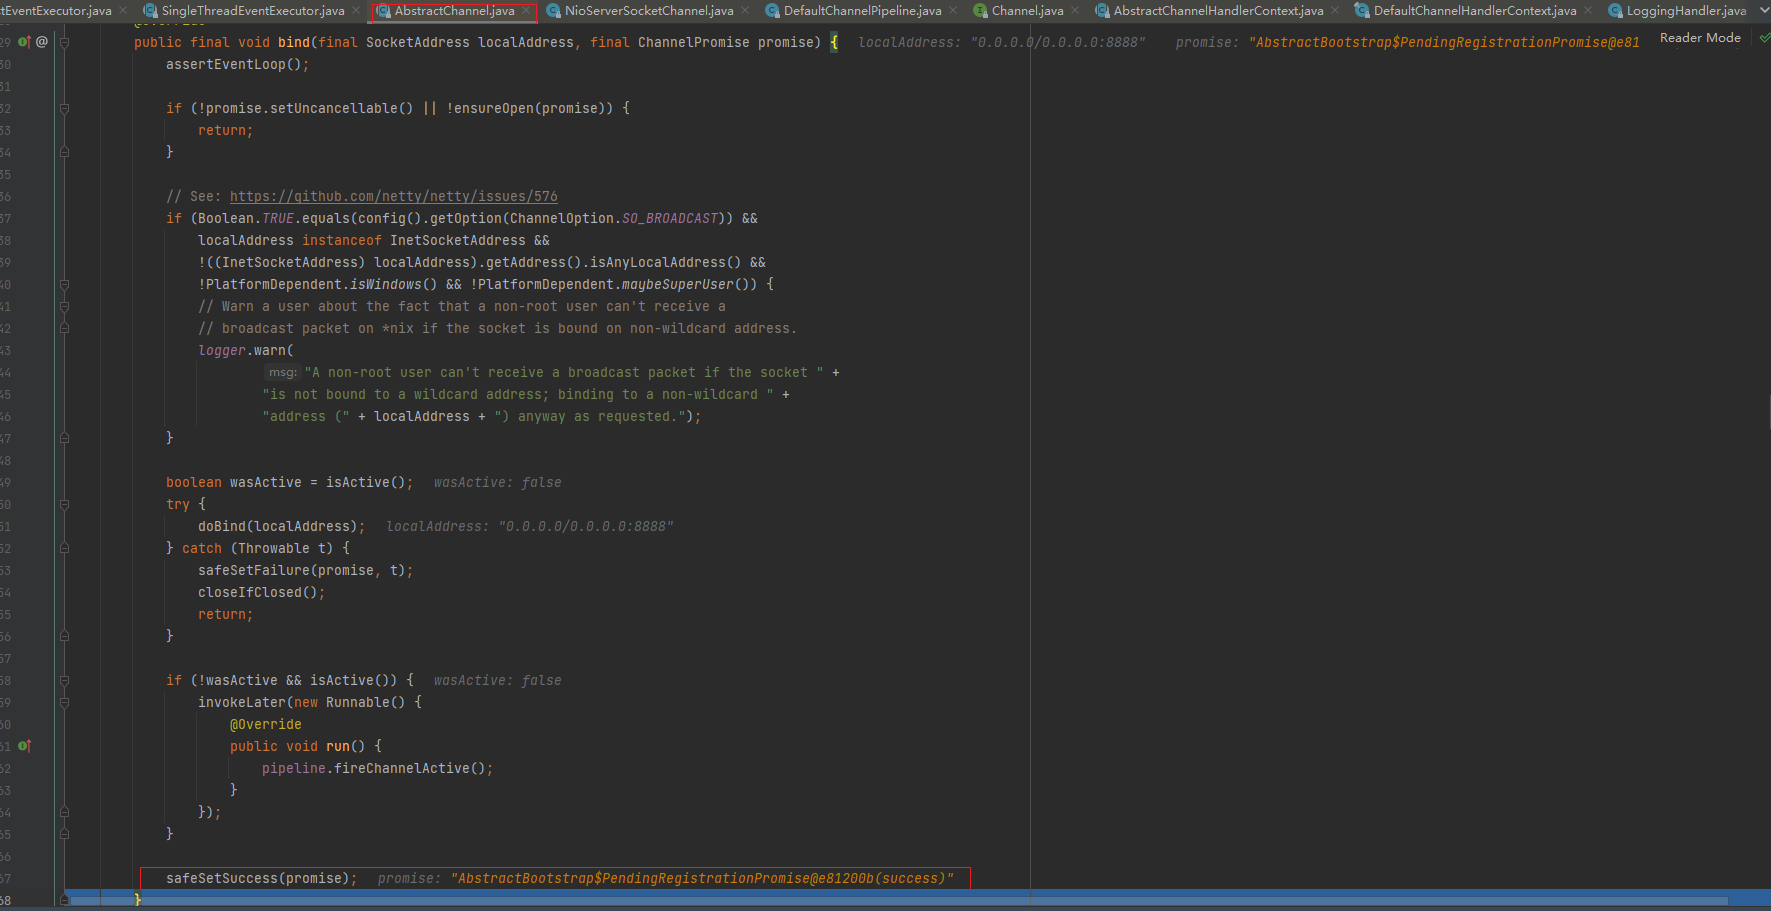Switch to AbstractChannelHandlerContext.java tab
Screen dimensions: 1771x911
[1218, 11]
